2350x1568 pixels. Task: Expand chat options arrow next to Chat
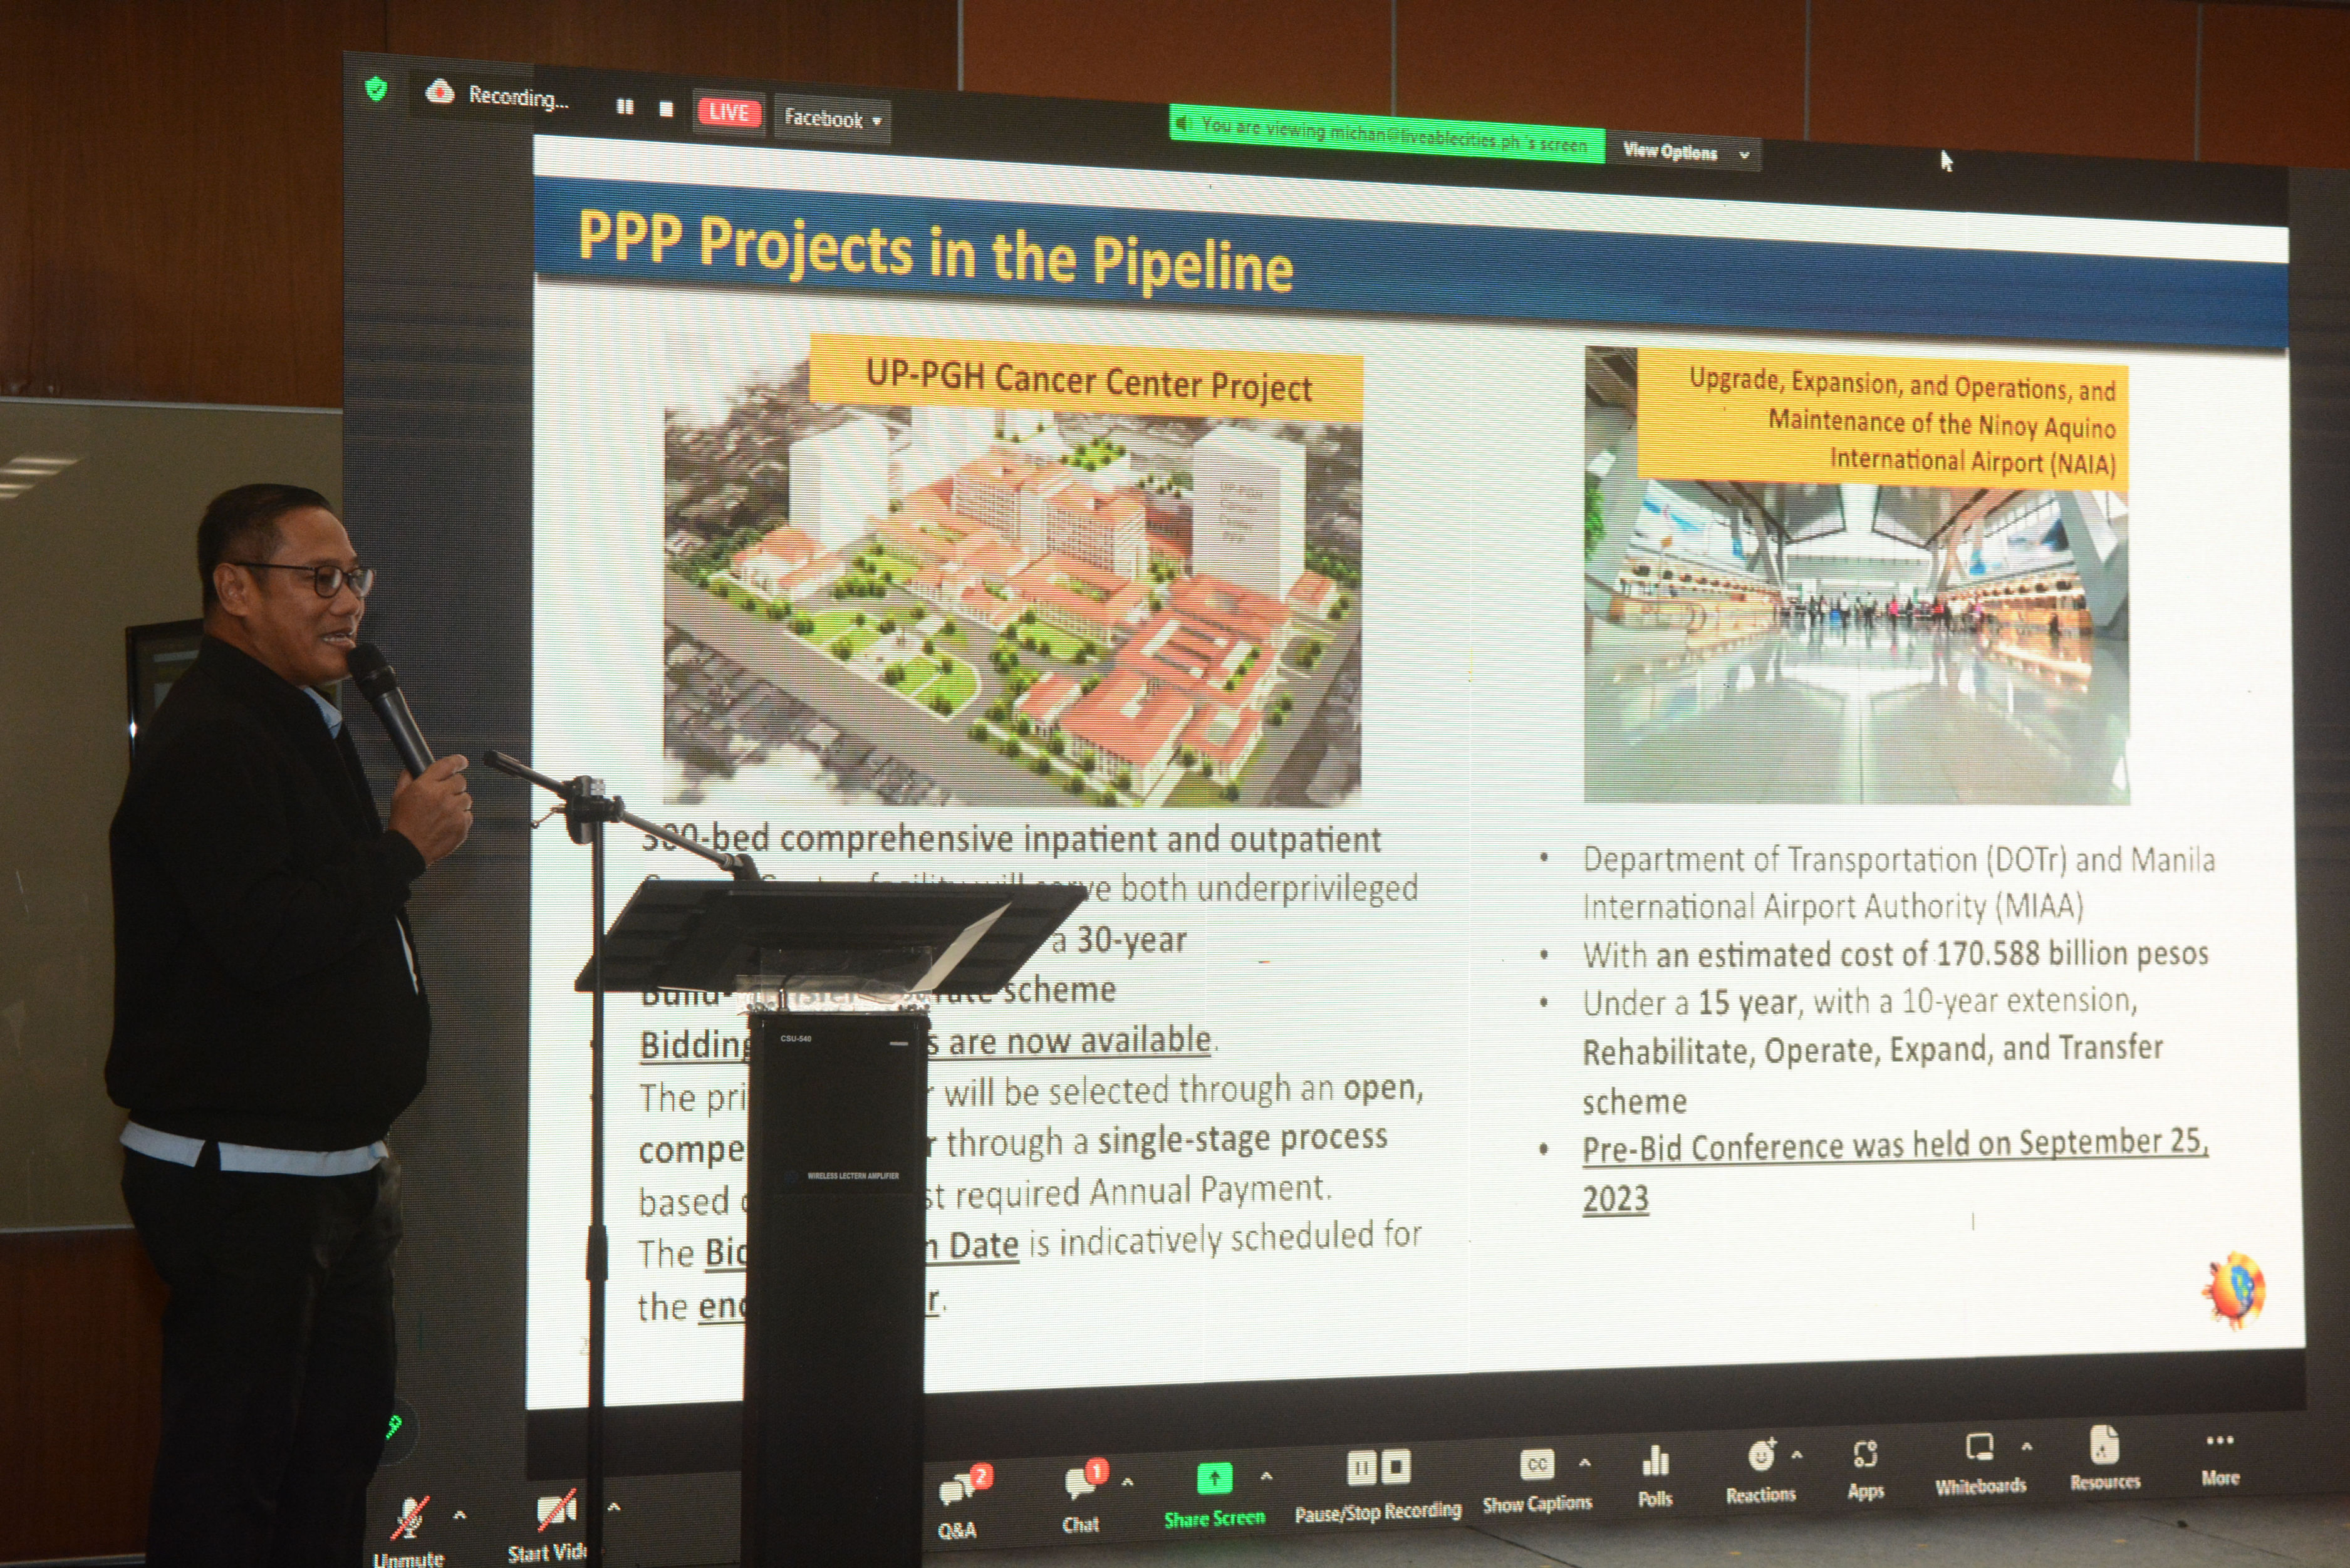tap(1128, 1483)
